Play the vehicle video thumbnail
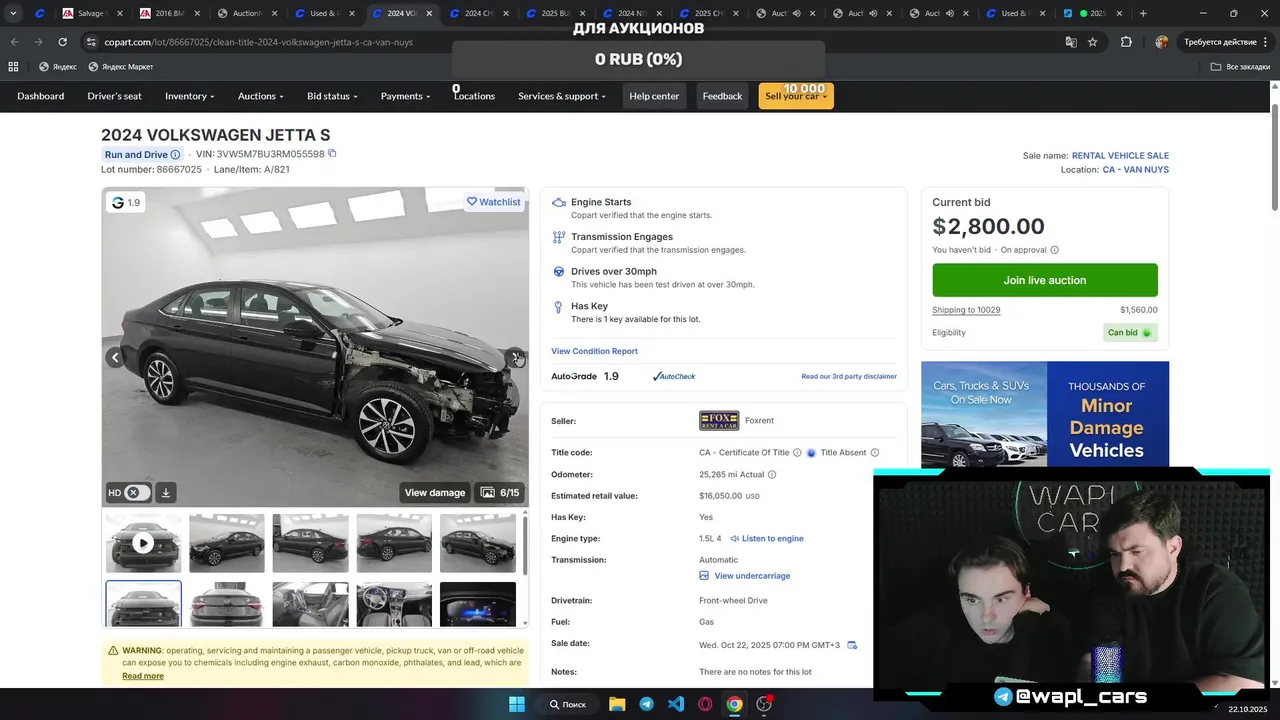The height and width of the screenshot is (720, 1280). pos(143,543)
